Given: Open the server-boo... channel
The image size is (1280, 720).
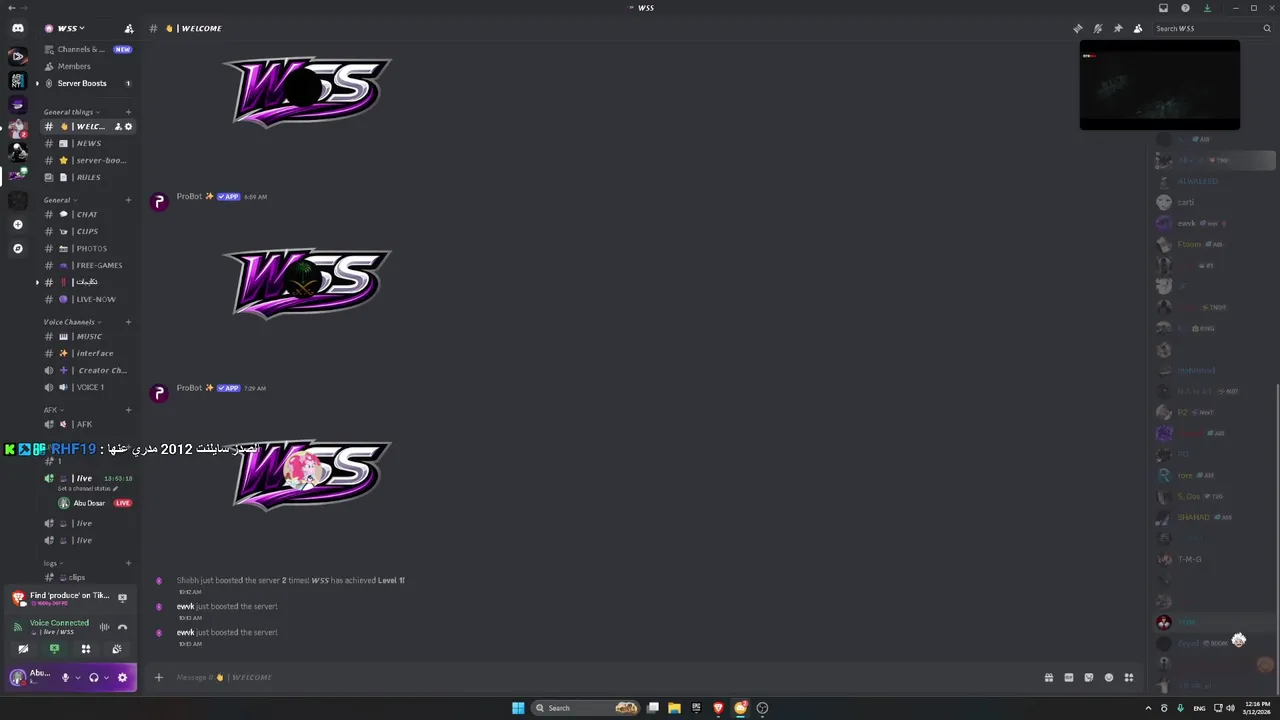Looking at the screenshot, I should (87, 160).
